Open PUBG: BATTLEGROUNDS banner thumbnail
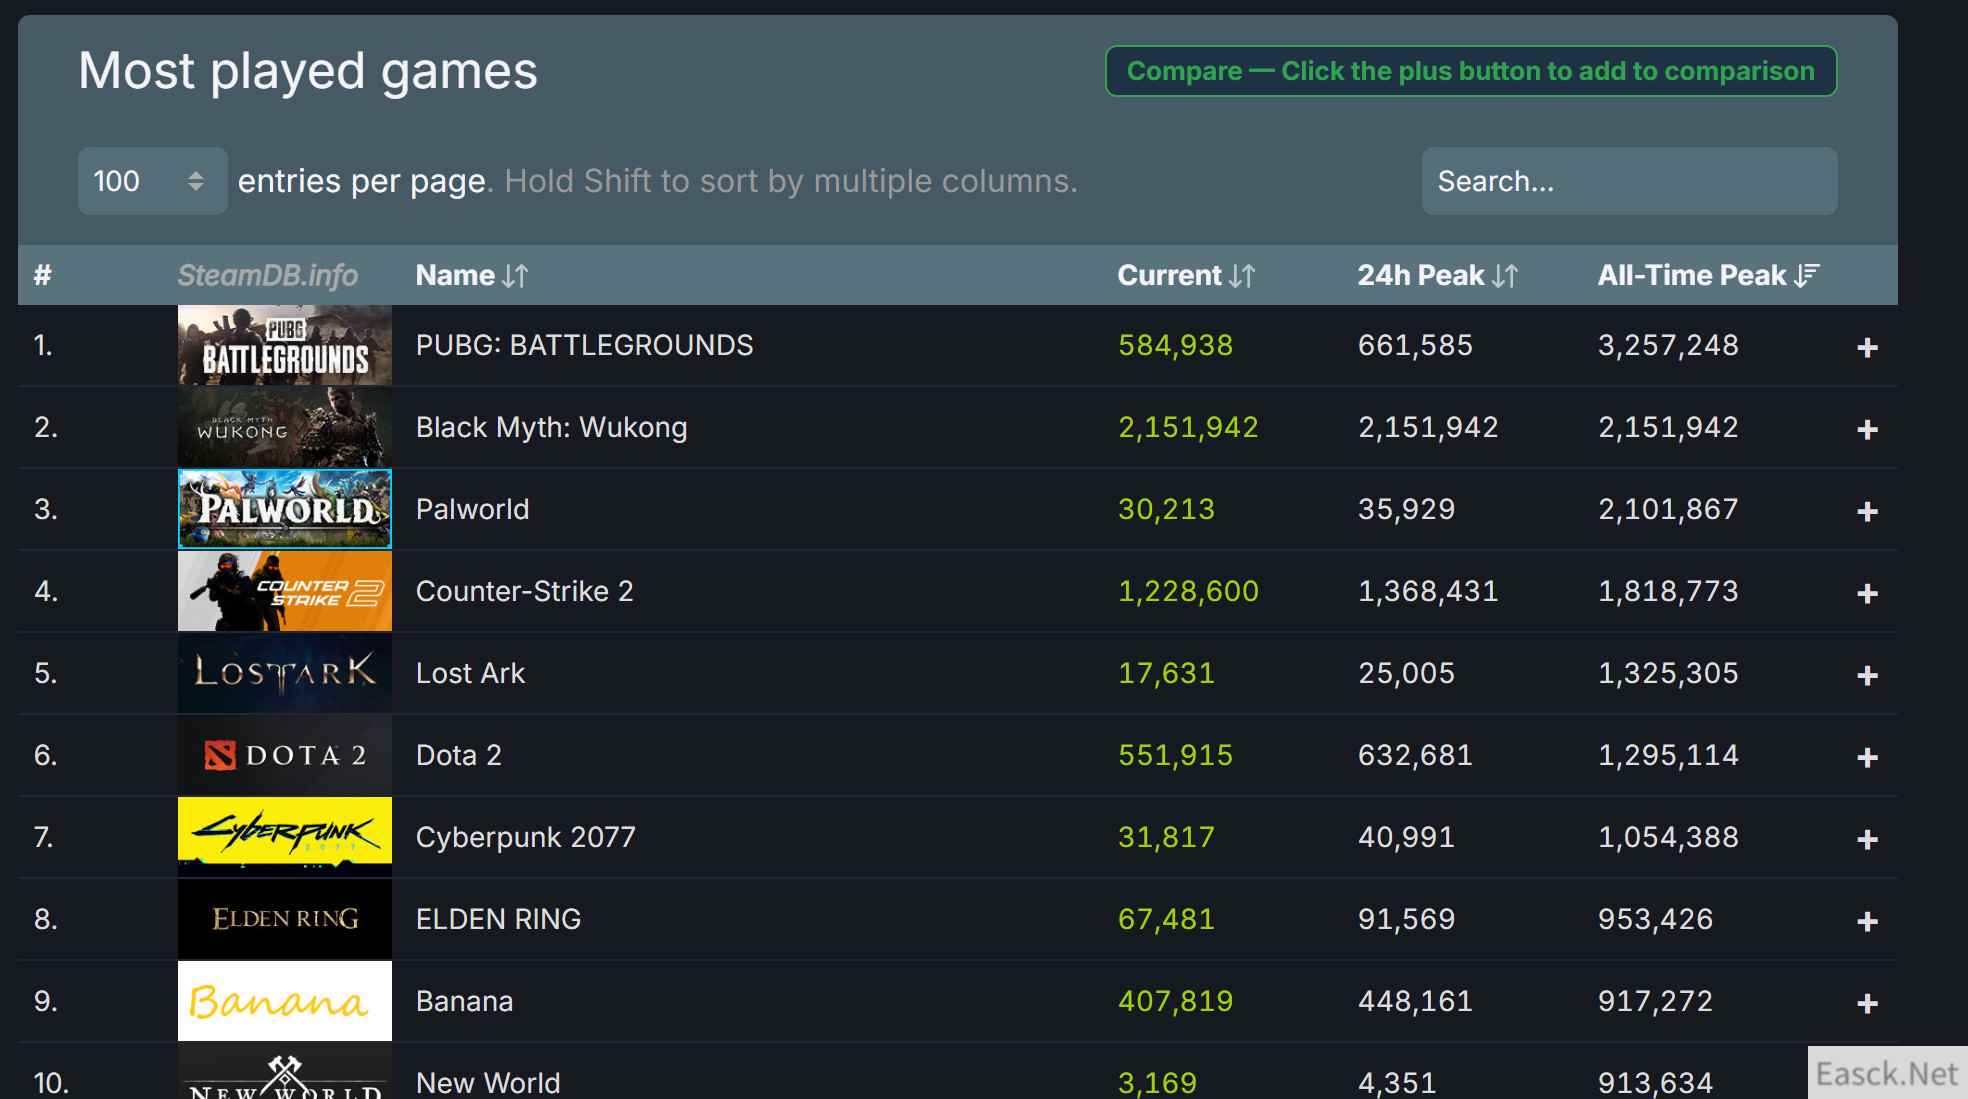 [x=285, y=345]
